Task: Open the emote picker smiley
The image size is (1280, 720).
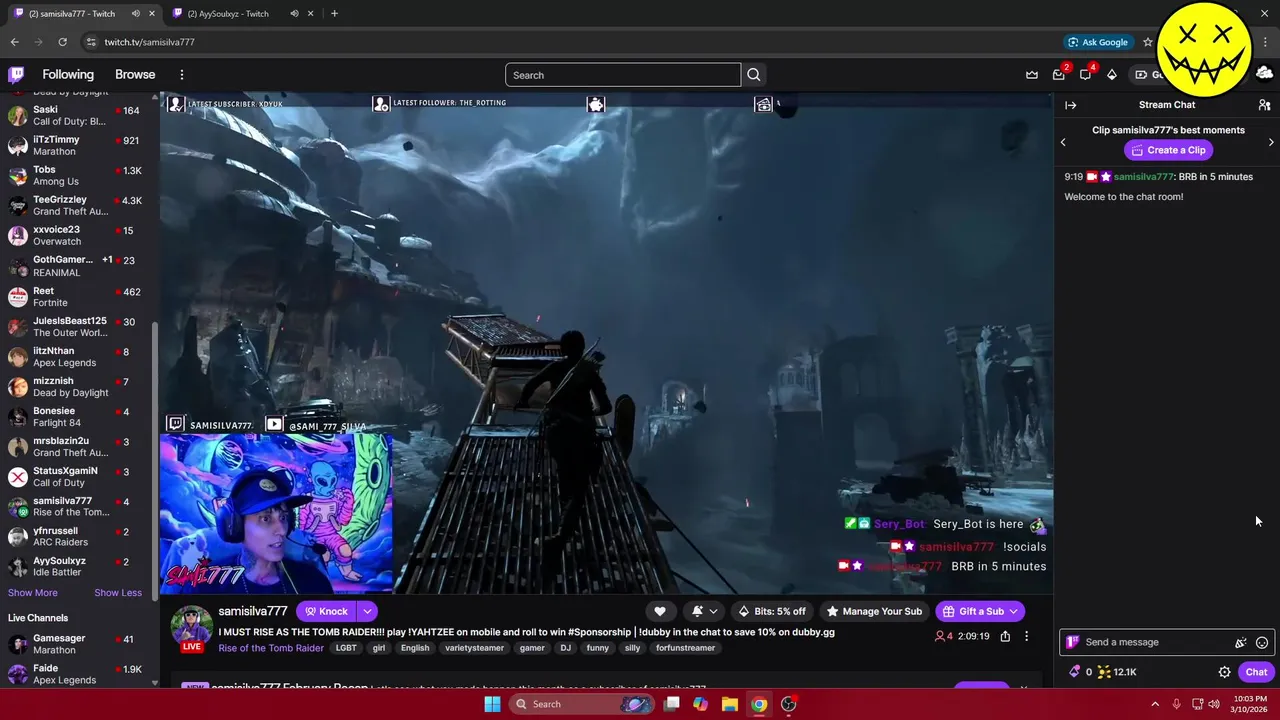Action: tap(1262, 642)
